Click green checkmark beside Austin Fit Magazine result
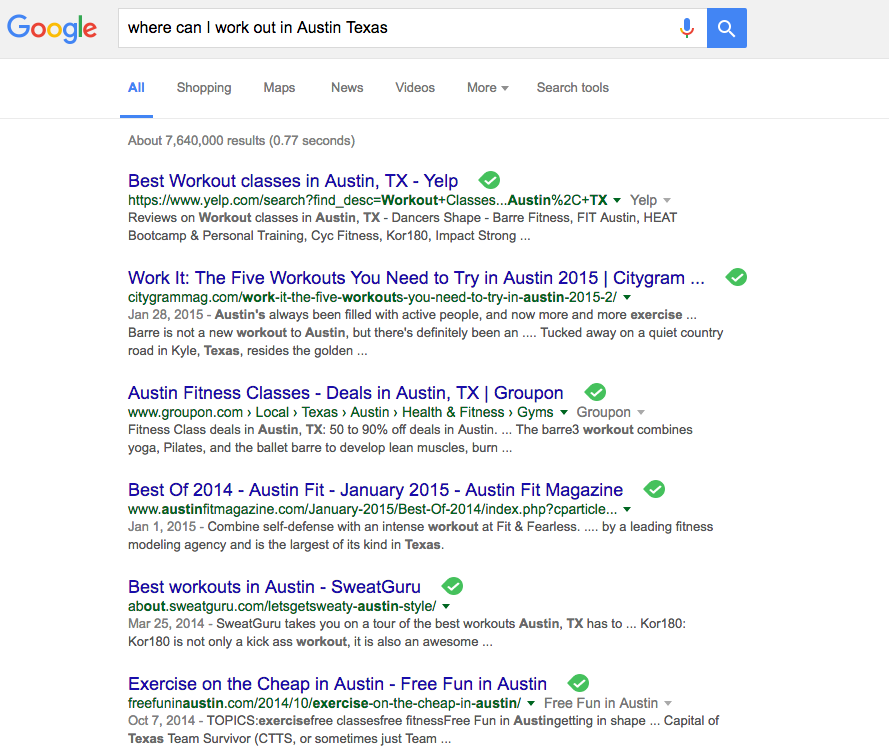This screenshot has height=756, width=889. (654, 489)
